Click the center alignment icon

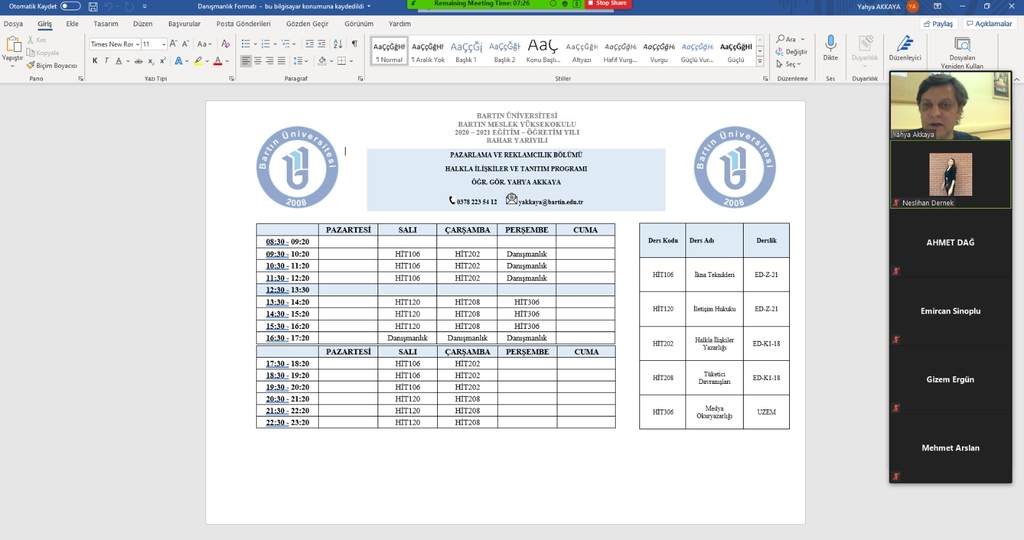258,61
